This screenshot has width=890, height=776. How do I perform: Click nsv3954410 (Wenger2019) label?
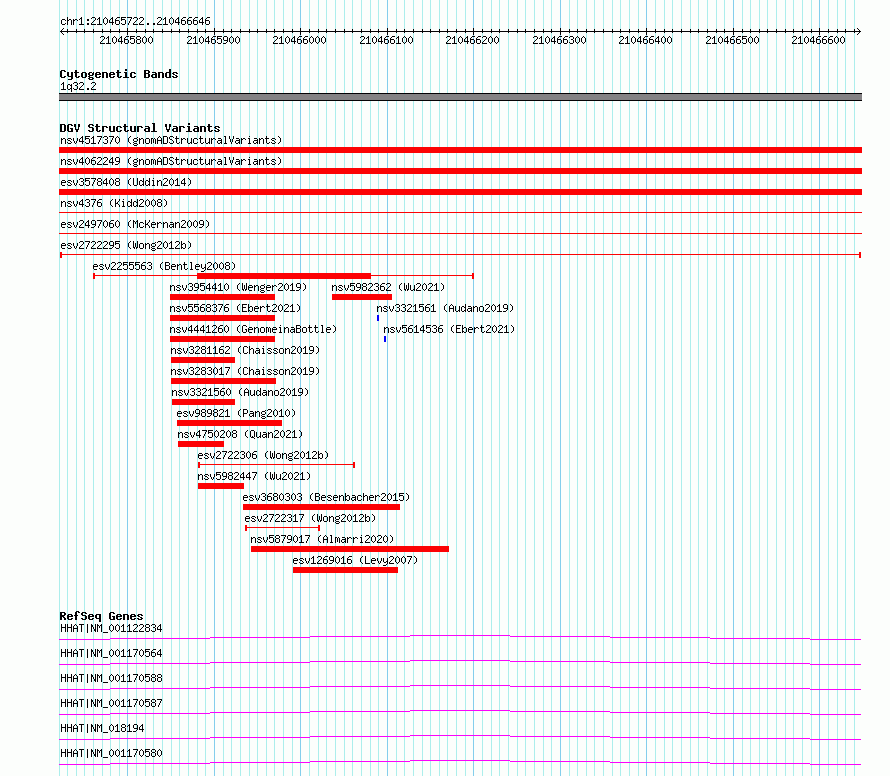238,287
